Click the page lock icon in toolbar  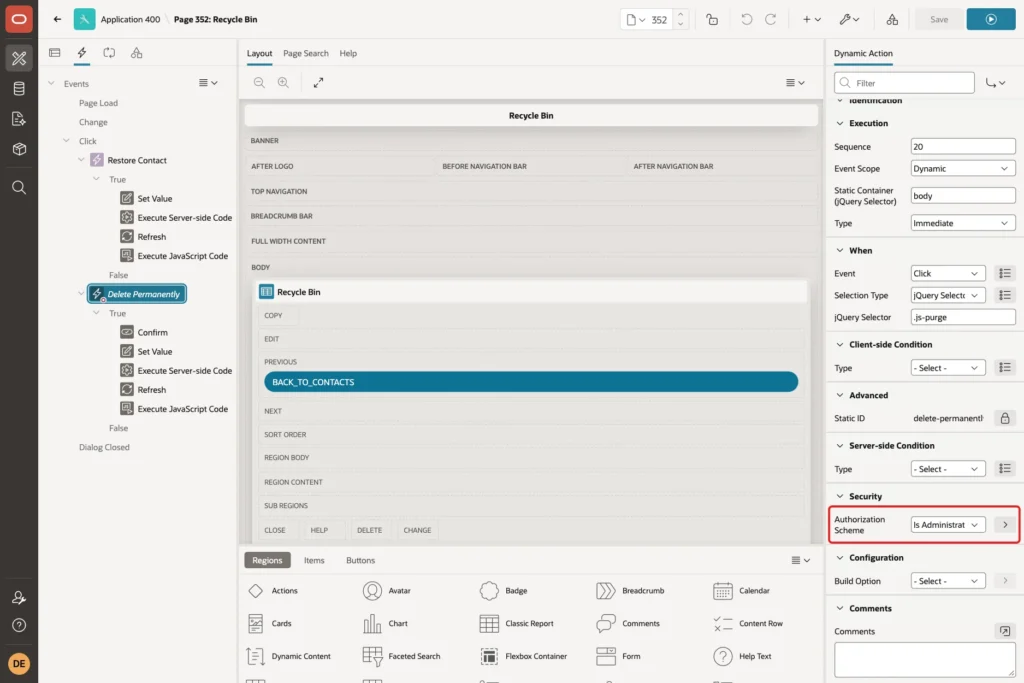coord(712,20)
